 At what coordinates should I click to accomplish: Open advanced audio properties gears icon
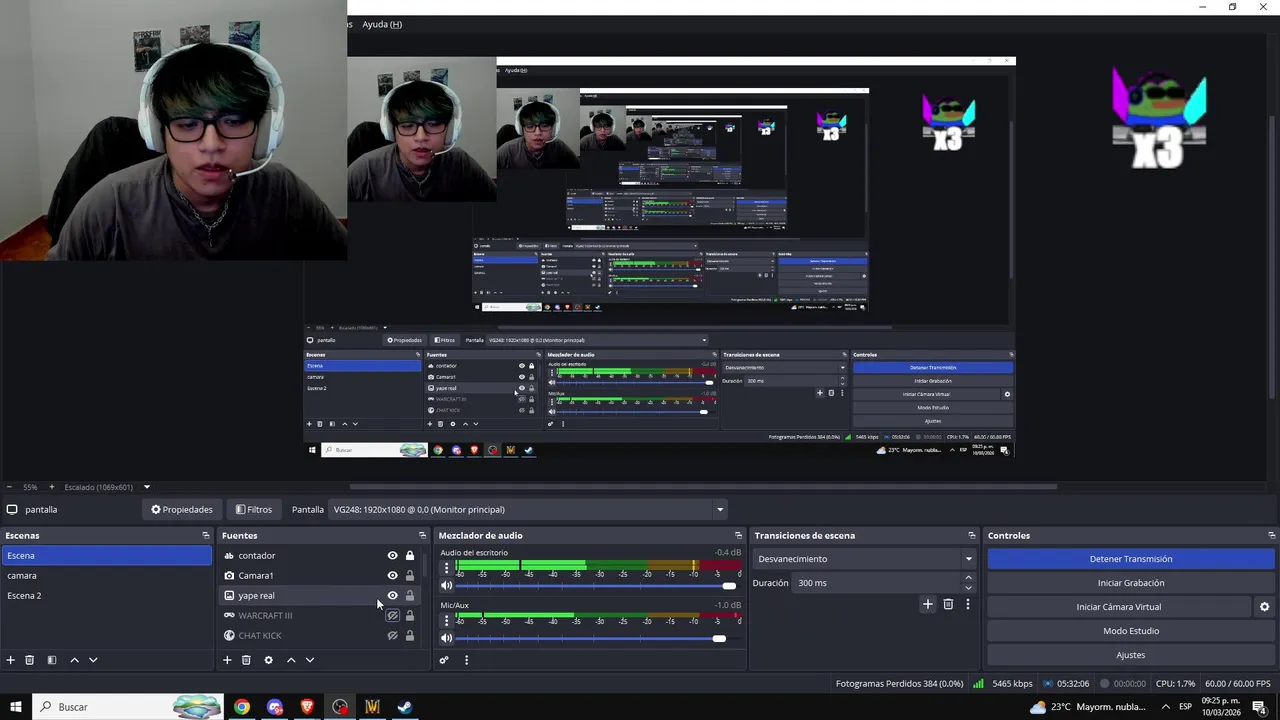444,660
